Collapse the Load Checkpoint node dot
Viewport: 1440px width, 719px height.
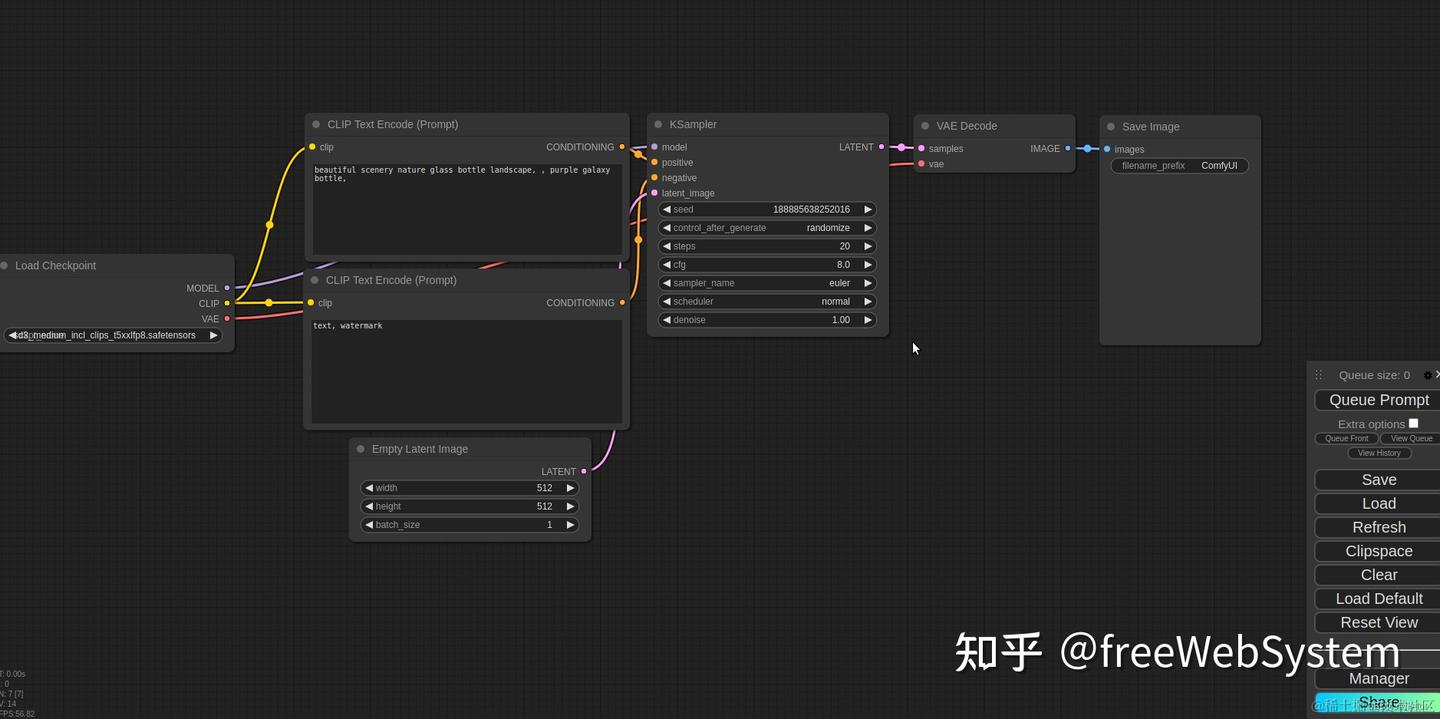point(4,266)
